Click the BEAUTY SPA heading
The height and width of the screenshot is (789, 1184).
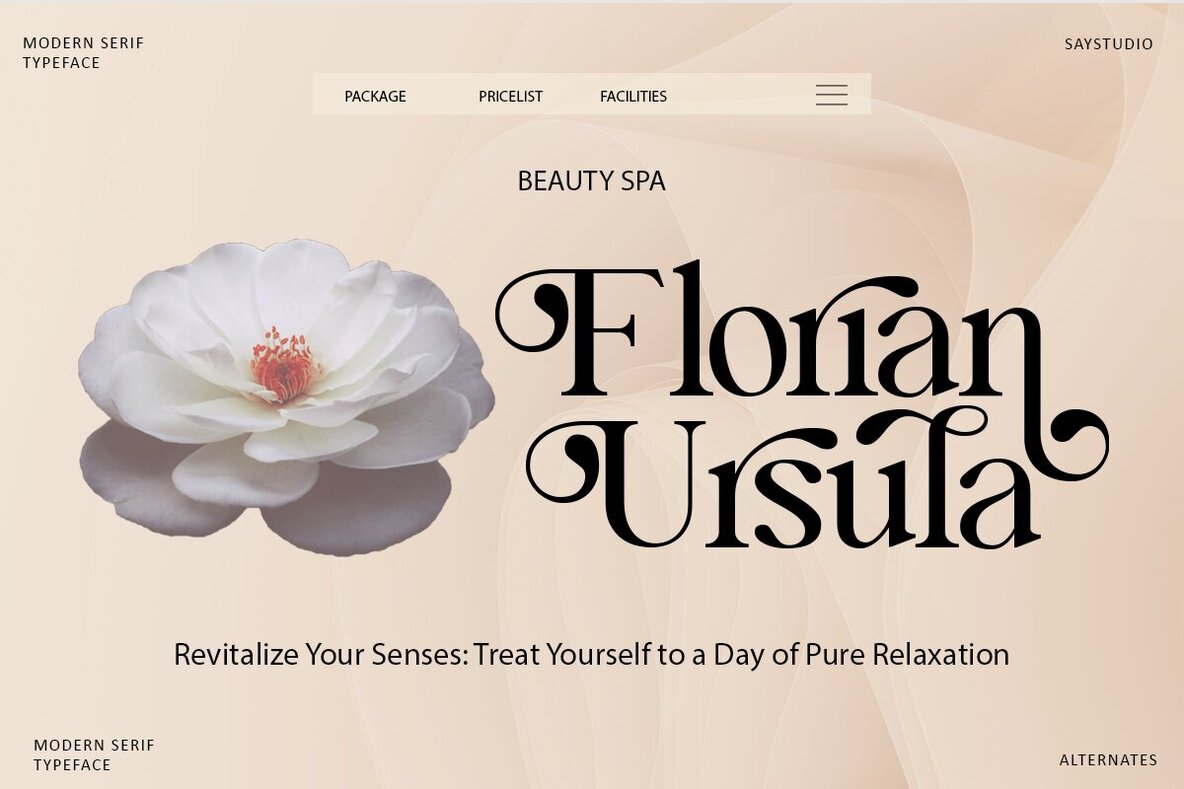pos(591,181)
